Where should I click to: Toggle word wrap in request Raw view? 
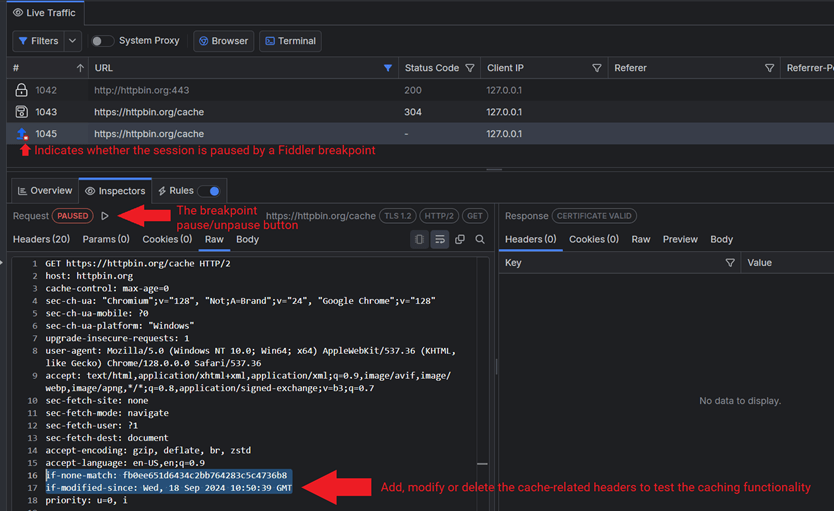coord(440,239)
